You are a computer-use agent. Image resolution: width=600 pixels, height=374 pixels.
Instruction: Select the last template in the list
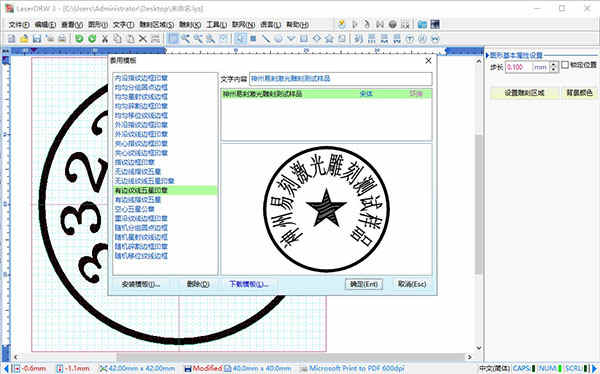tap(141, 256)
